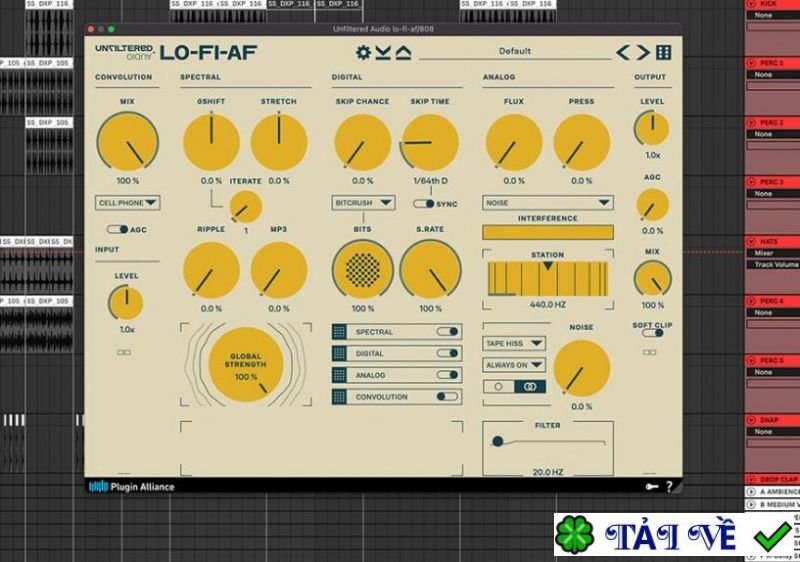This screenshot has width=800, height=562.
Task: Click the Output LEVEL knob
Action: 653,129
